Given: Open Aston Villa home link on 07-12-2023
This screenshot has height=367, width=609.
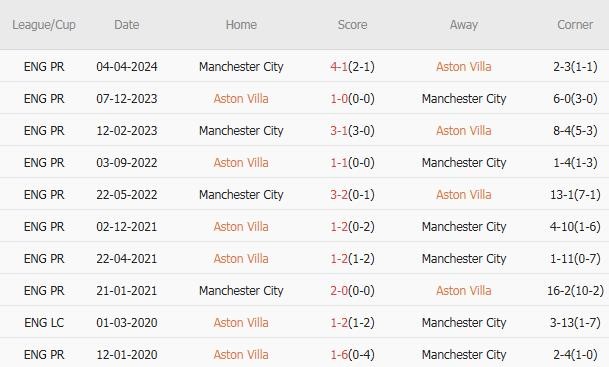Looking at the screenshot, I should [x=241, y=99].
